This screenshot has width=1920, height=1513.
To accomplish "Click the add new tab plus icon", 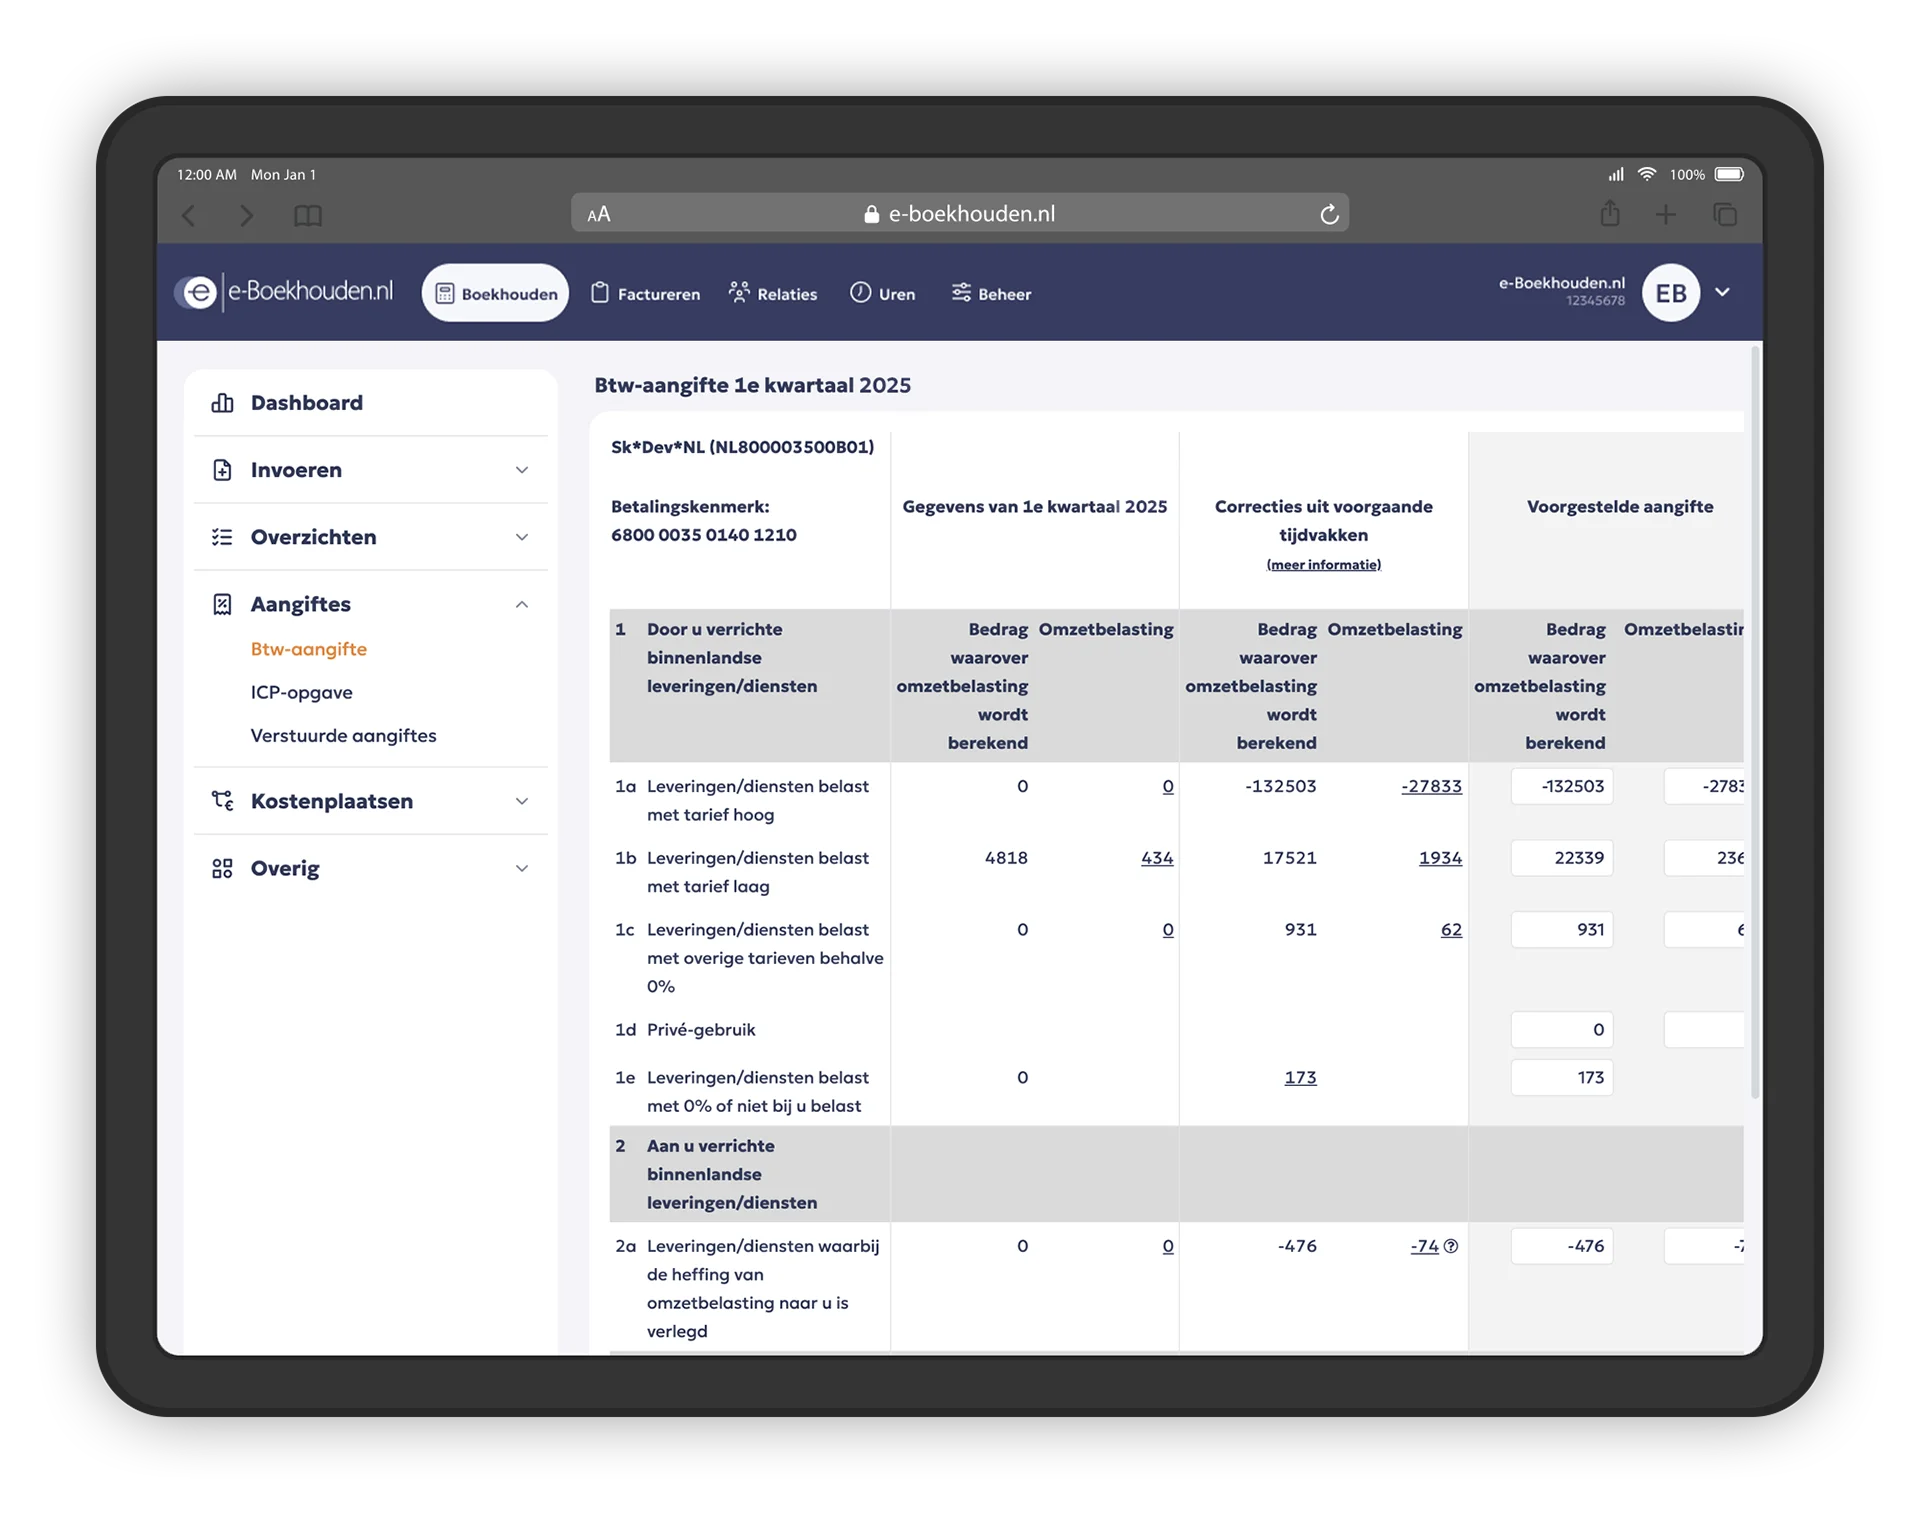I will point(1666,215).
